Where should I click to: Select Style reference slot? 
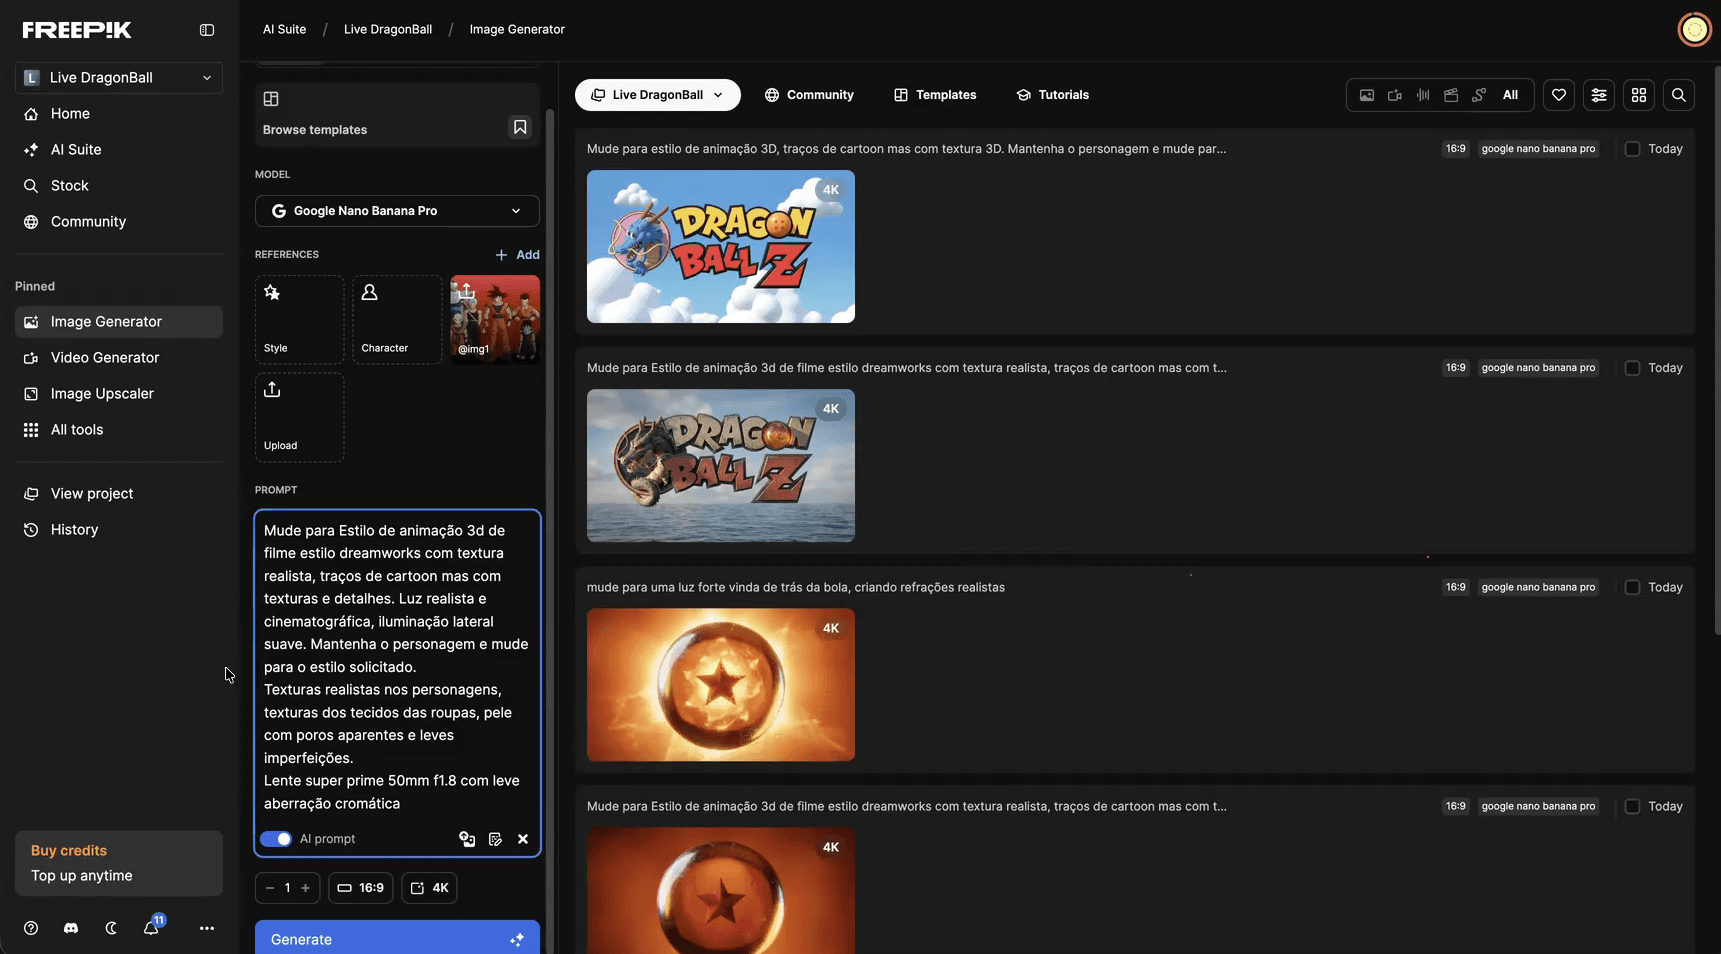coord(299,320)
